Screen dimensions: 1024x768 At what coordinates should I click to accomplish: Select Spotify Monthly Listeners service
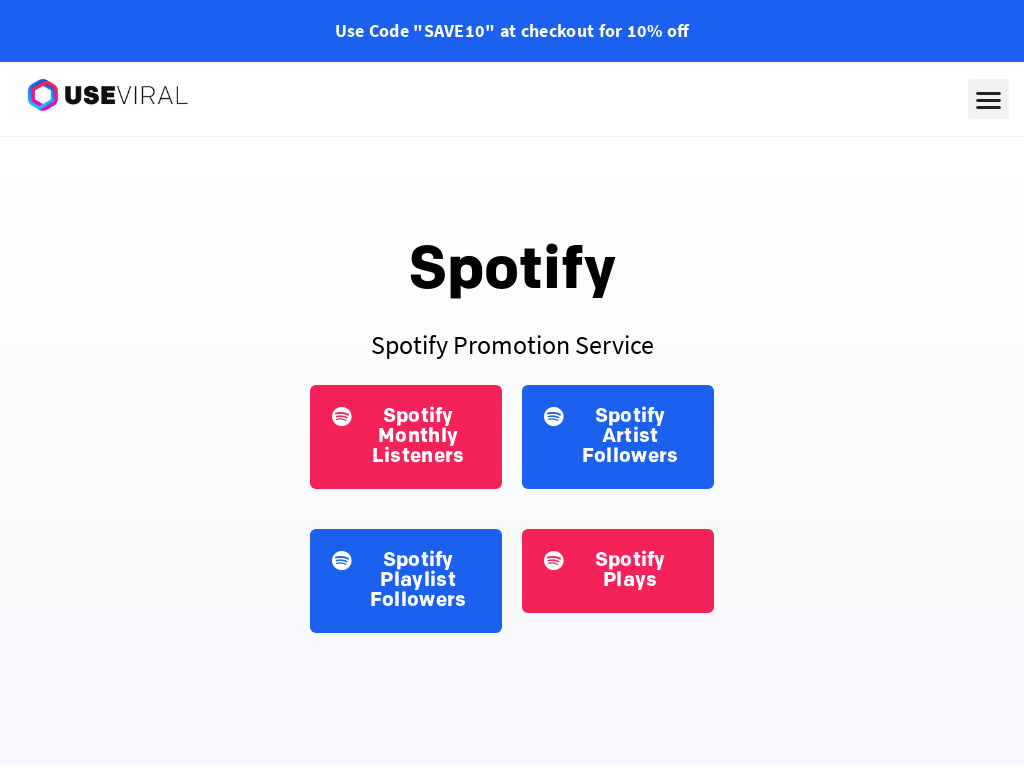(x=406, y=437)
